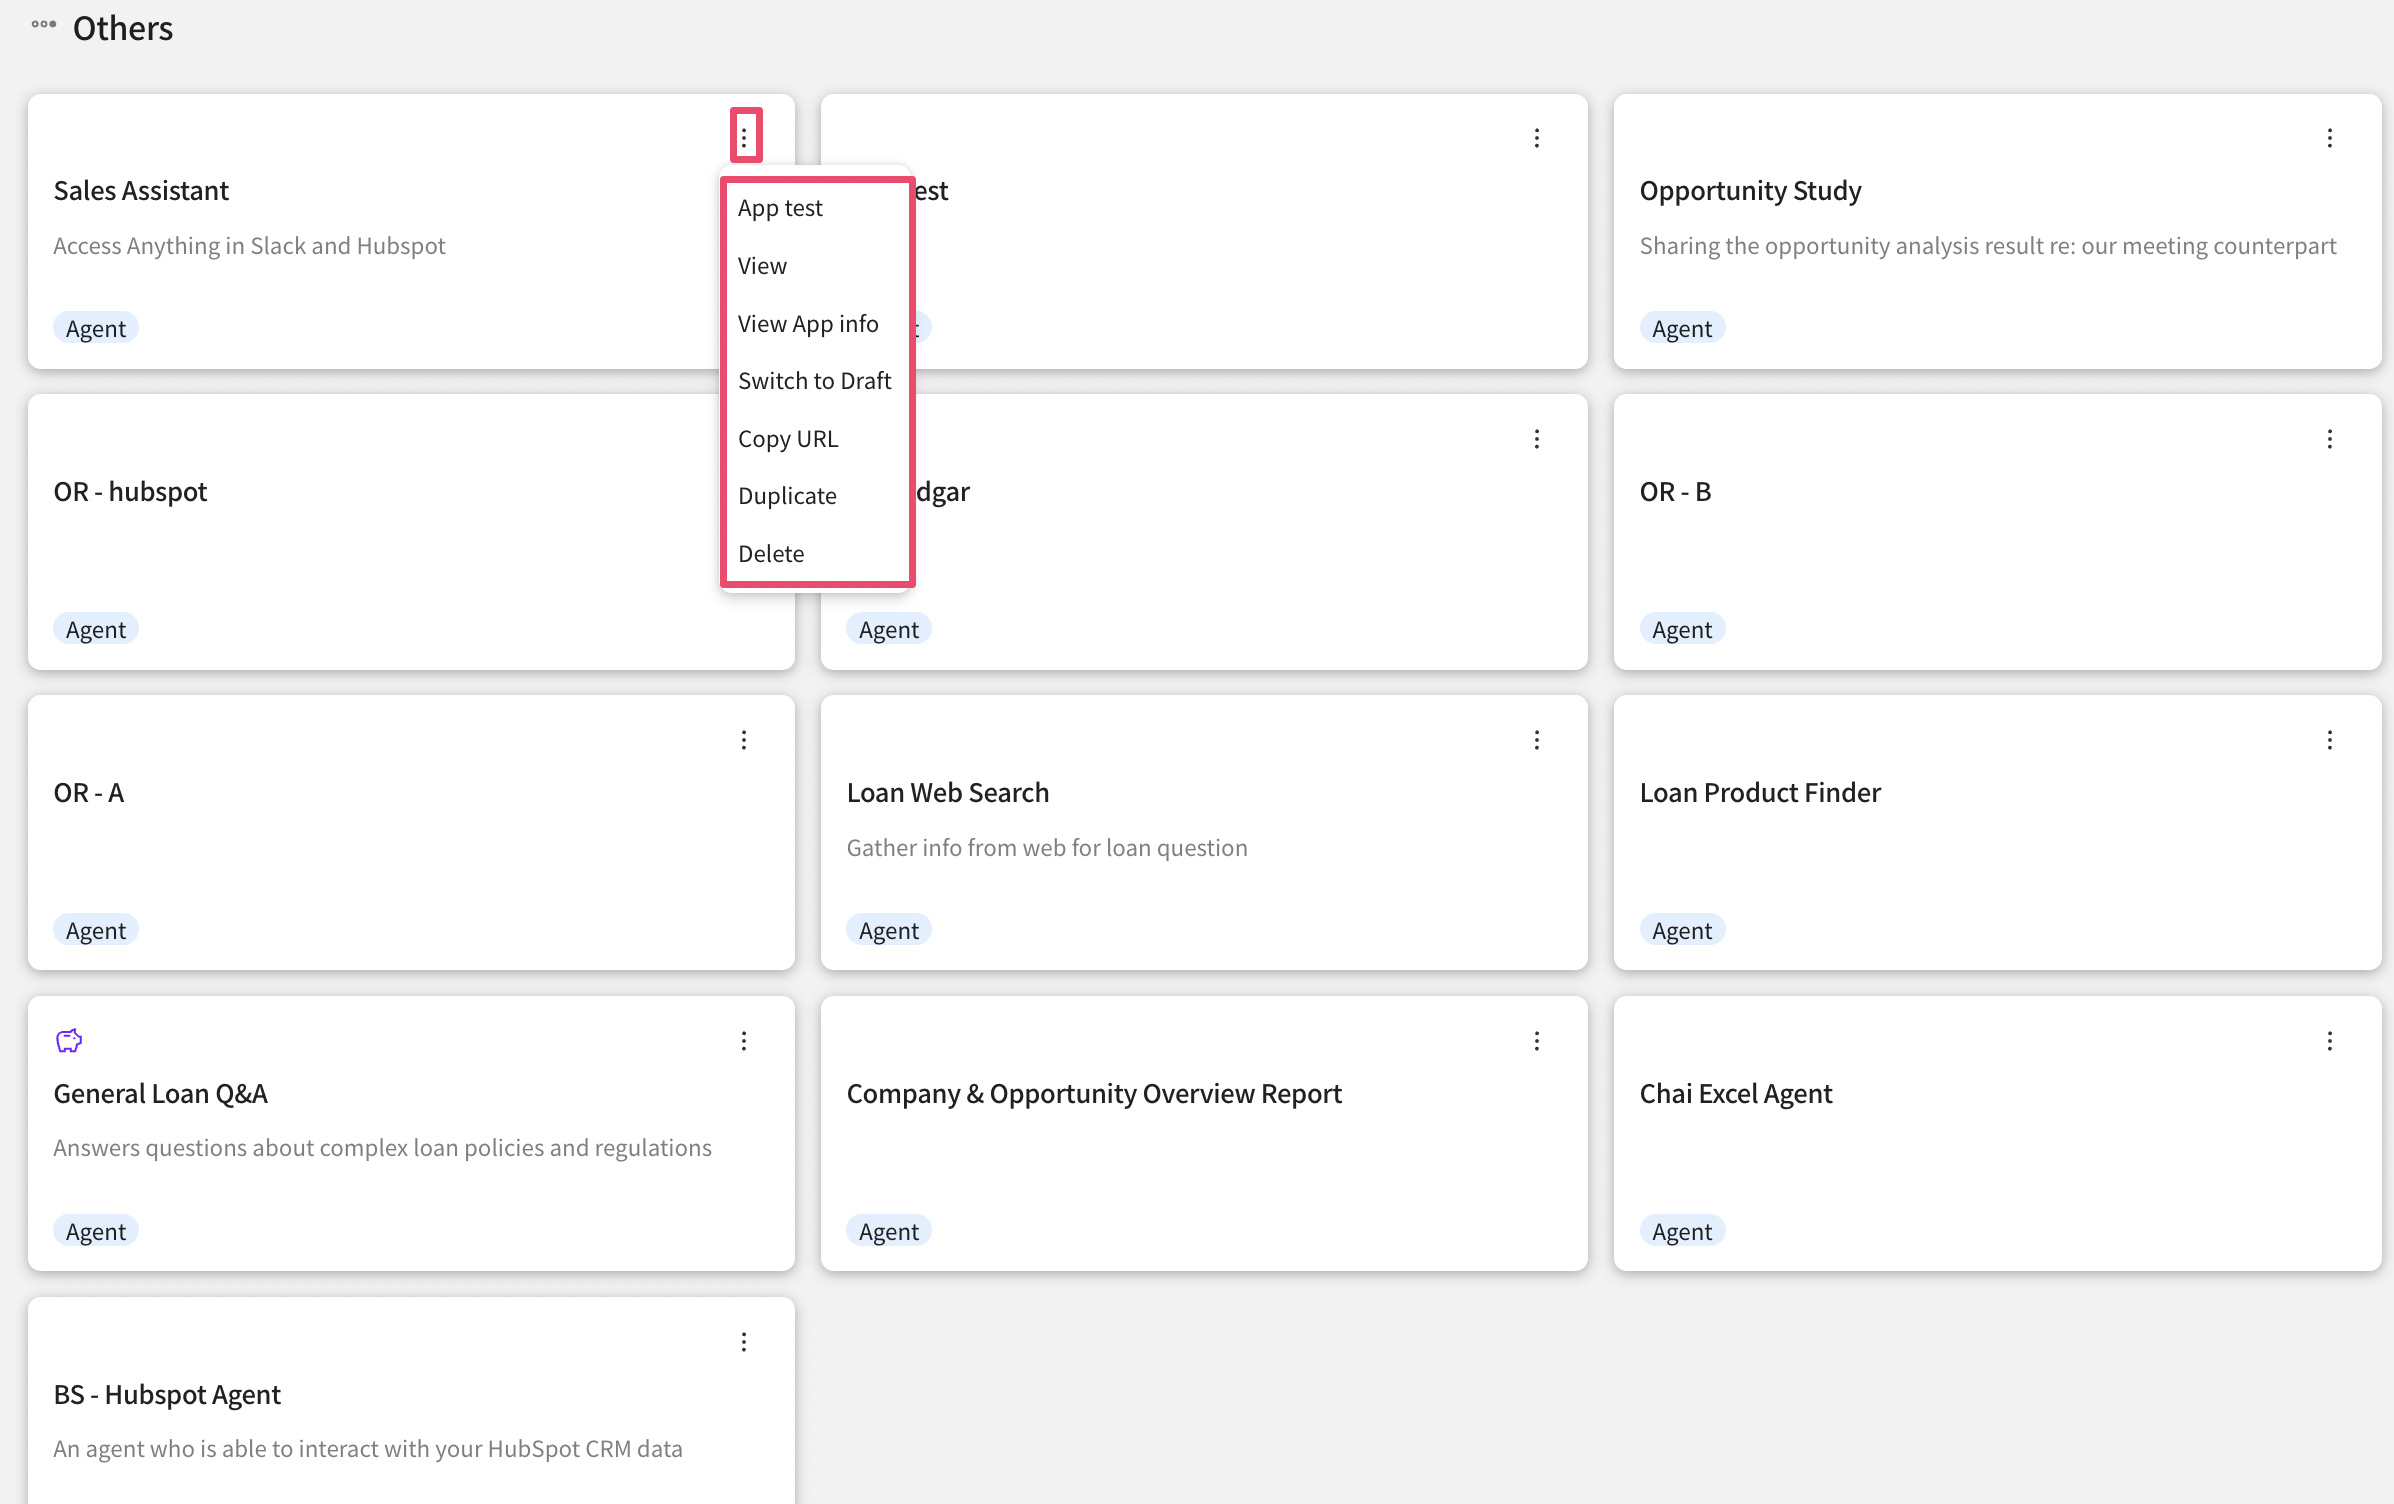Click the OR - A card's options icon
2394x1504 pixels.
tap(744, 740)
